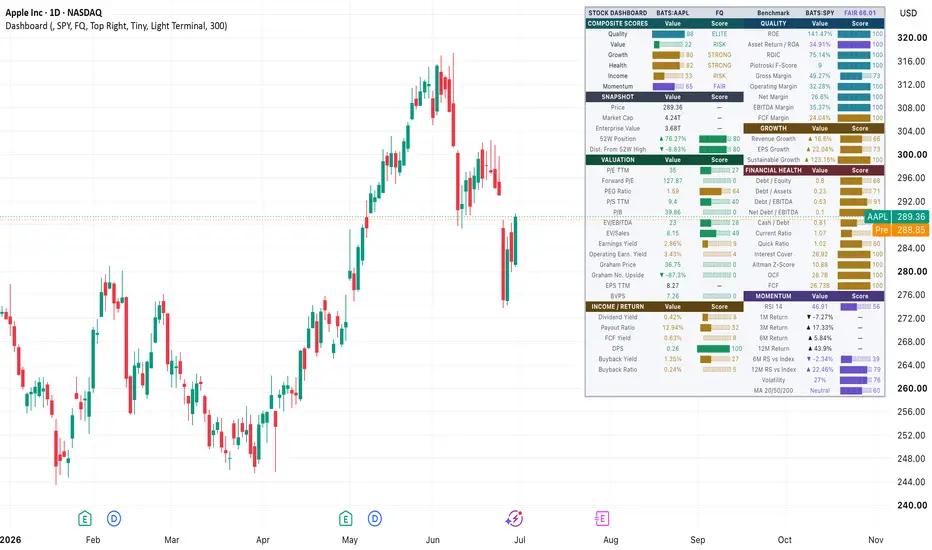Open the purple lightning latest-news icon
Image resolution: width=932 pixels, height=550 pixels.
[x=514, y=518]
